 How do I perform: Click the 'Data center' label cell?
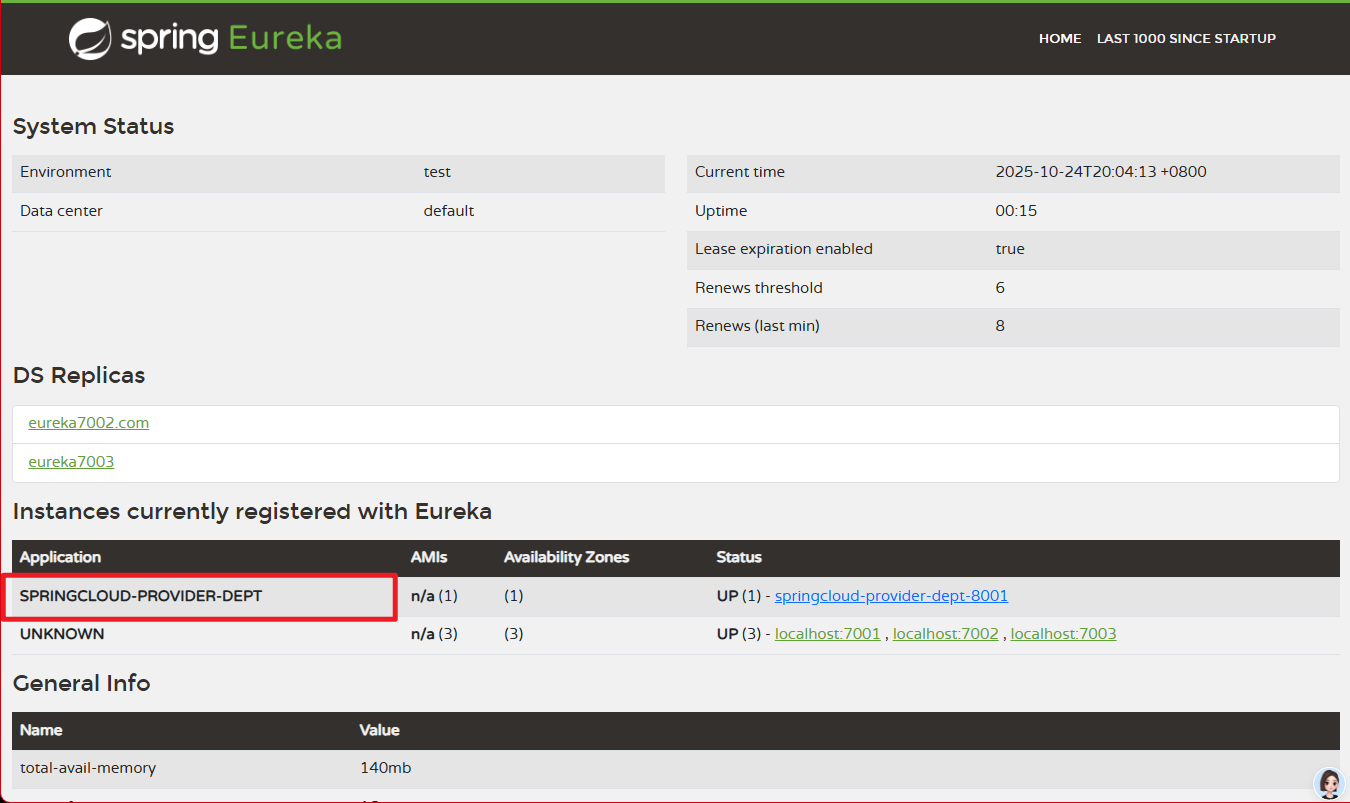61,211
